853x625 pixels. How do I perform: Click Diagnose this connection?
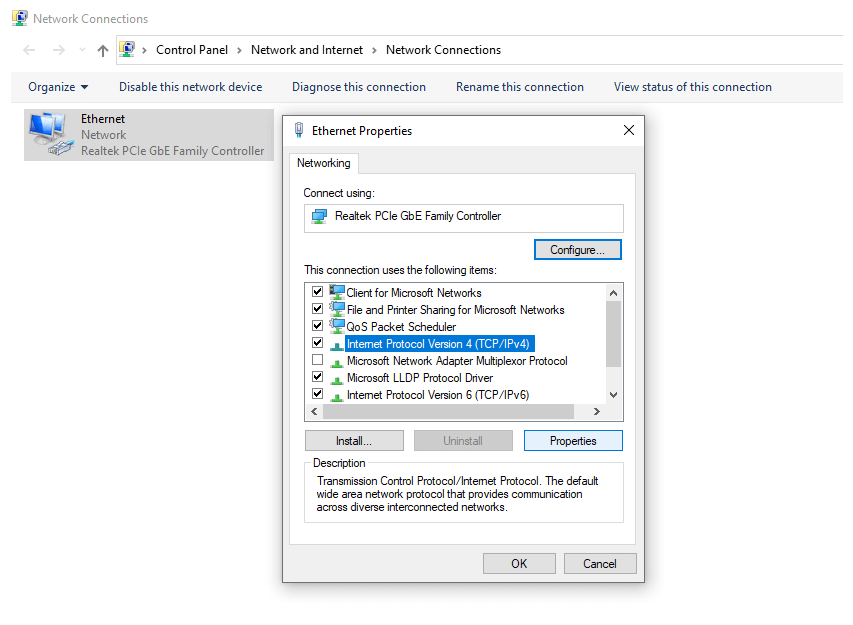pyautogui.click(x=358, y=87)
